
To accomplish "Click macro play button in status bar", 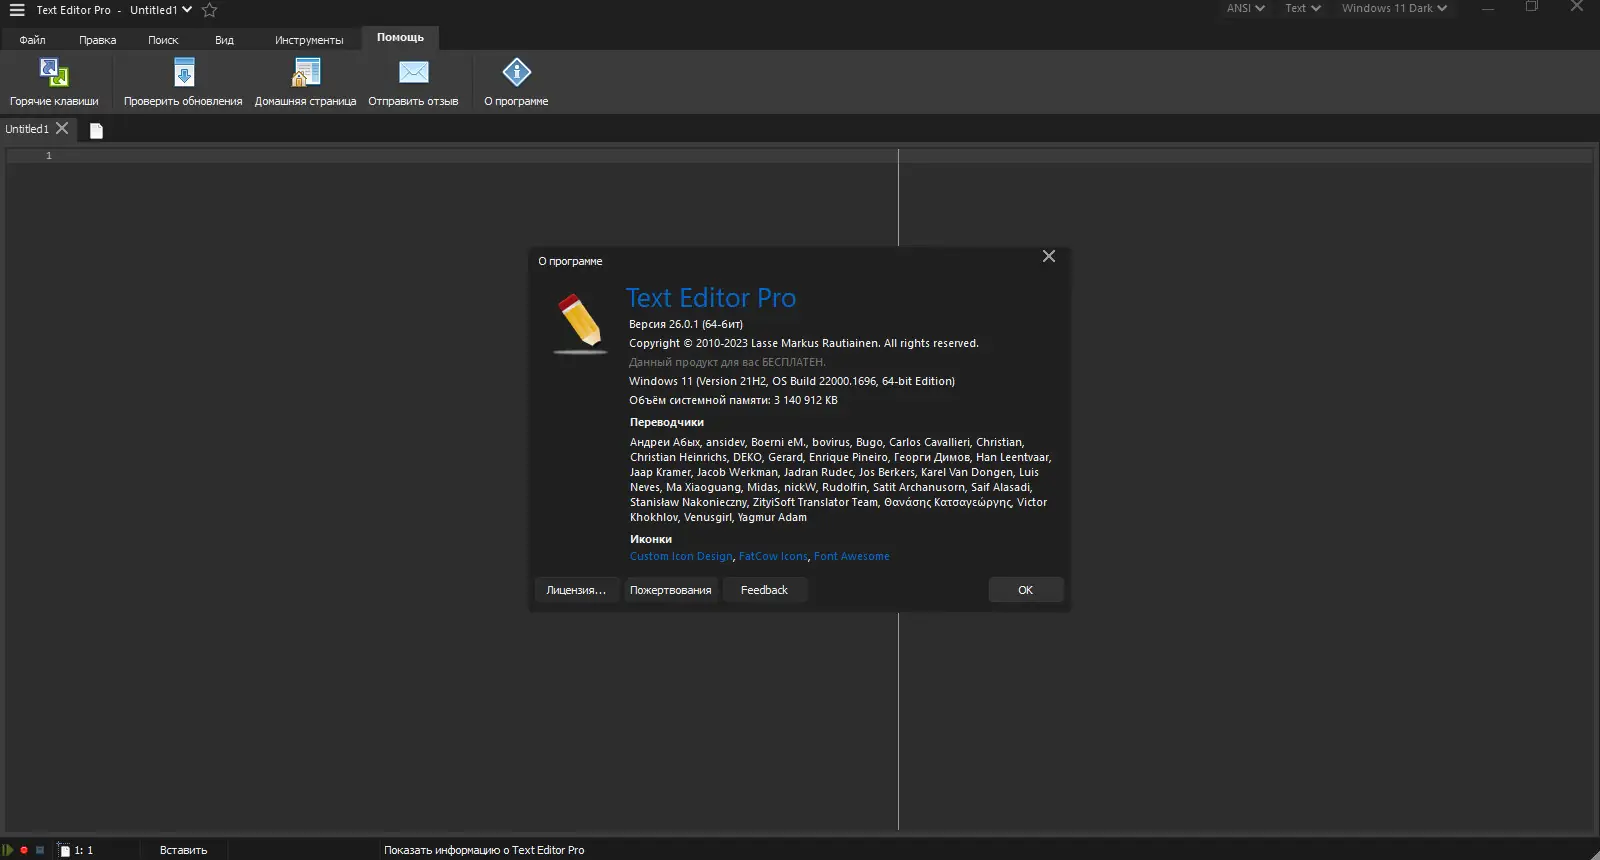I will coord(9,850).
